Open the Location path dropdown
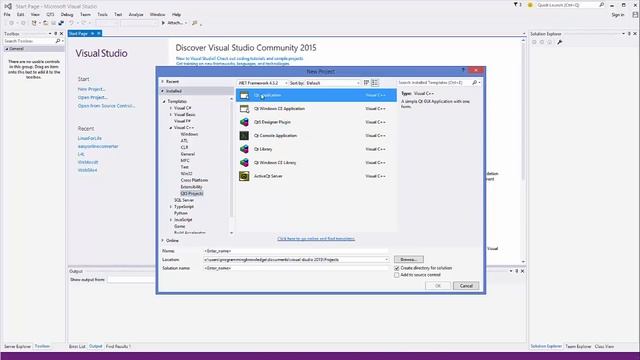This screenshot has width=640, height=360. tap(386, 260)
